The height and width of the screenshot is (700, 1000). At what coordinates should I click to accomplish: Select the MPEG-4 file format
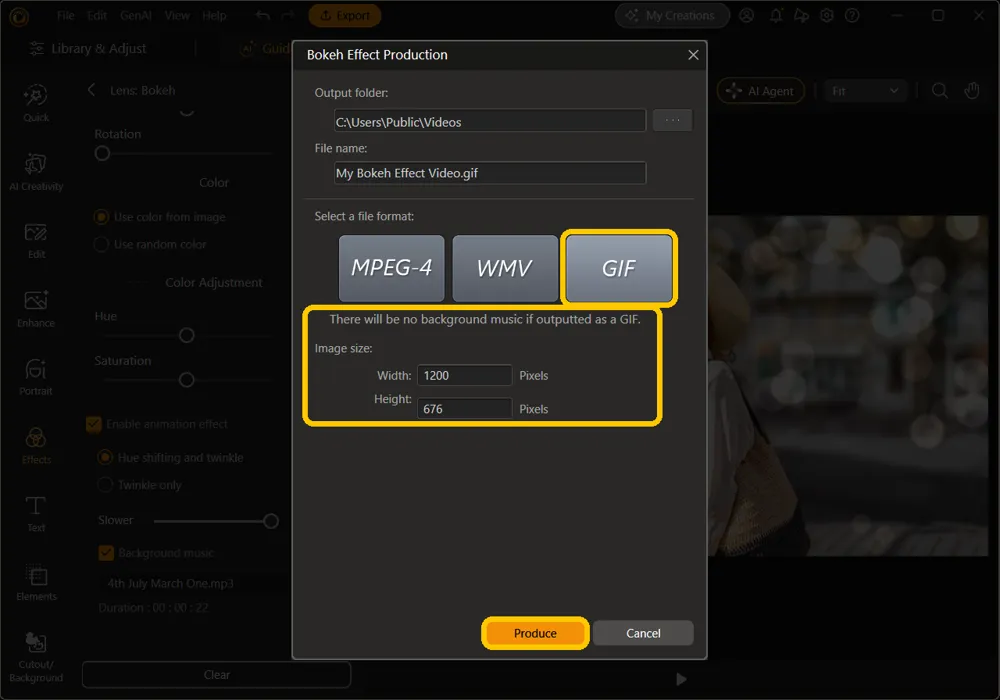[x=392, y=268]
